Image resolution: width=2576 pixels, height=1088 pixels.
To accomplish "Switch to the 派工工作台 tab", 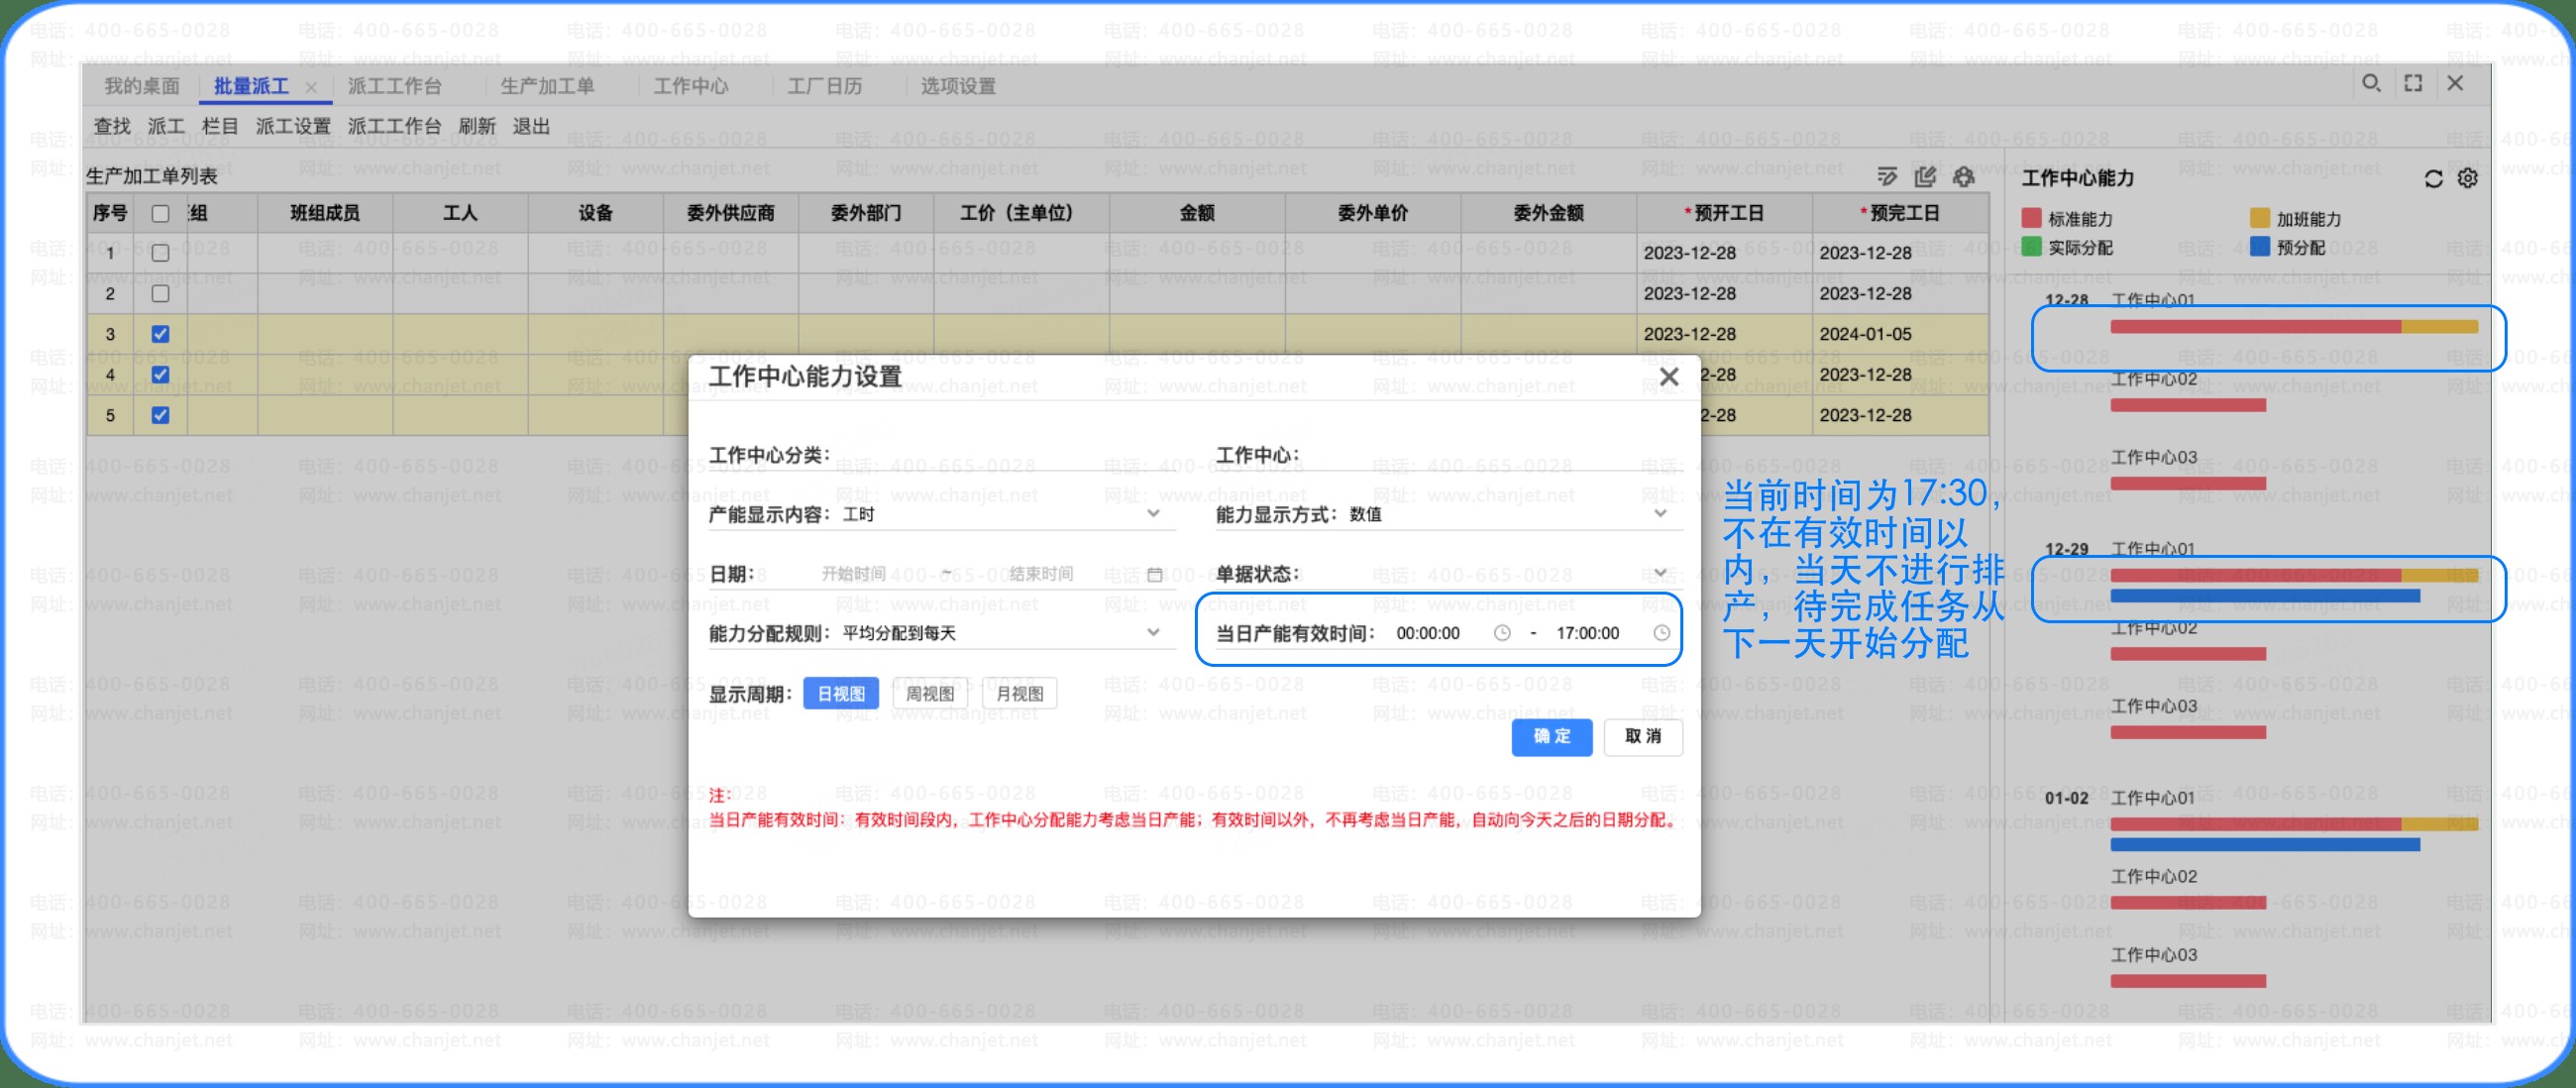I will click(394, 86).
